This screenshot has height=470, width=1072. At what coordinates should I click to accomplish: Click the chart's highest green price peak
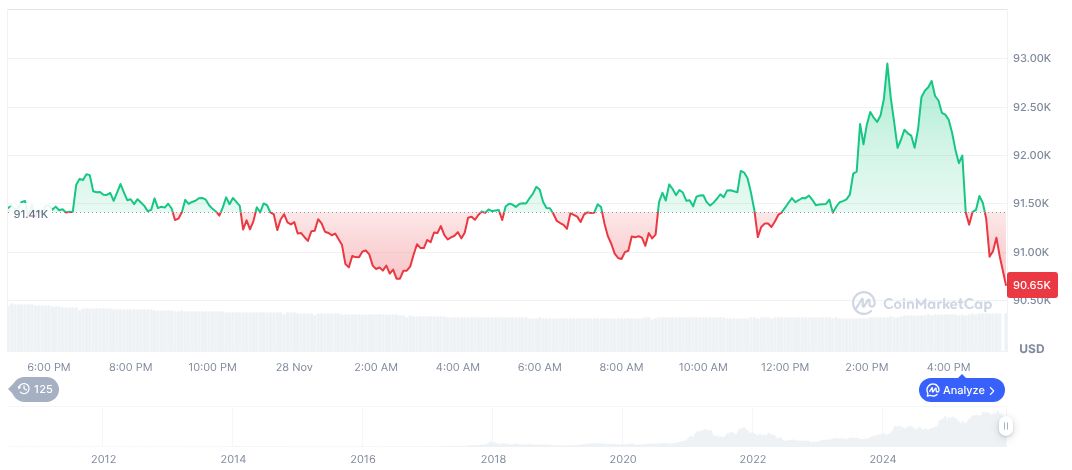point(887,64)
